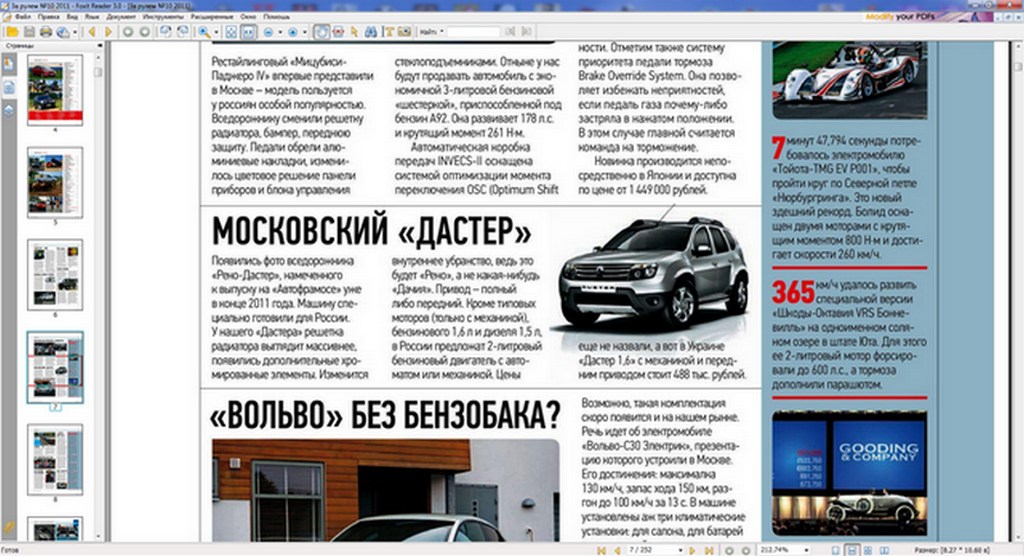Open dropdown next to Zoom In icon
Screen dimensions: 1024x556
(x=304, y=31)
